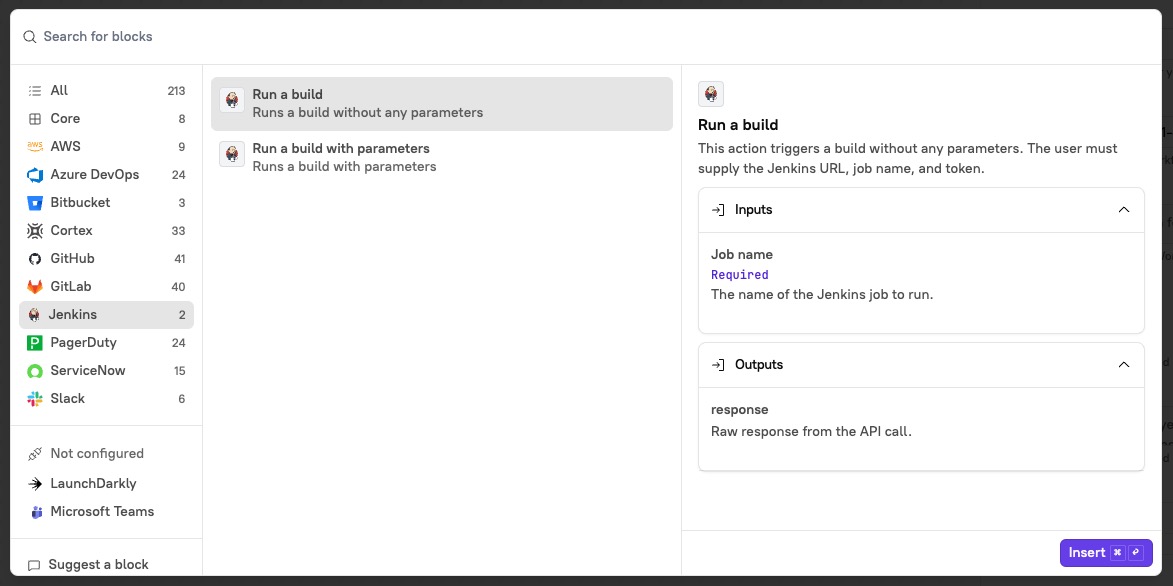Click the Microsoft Teams icon
The height and width of the screenshot is (586, 1173).
click(x=36, y=511)
